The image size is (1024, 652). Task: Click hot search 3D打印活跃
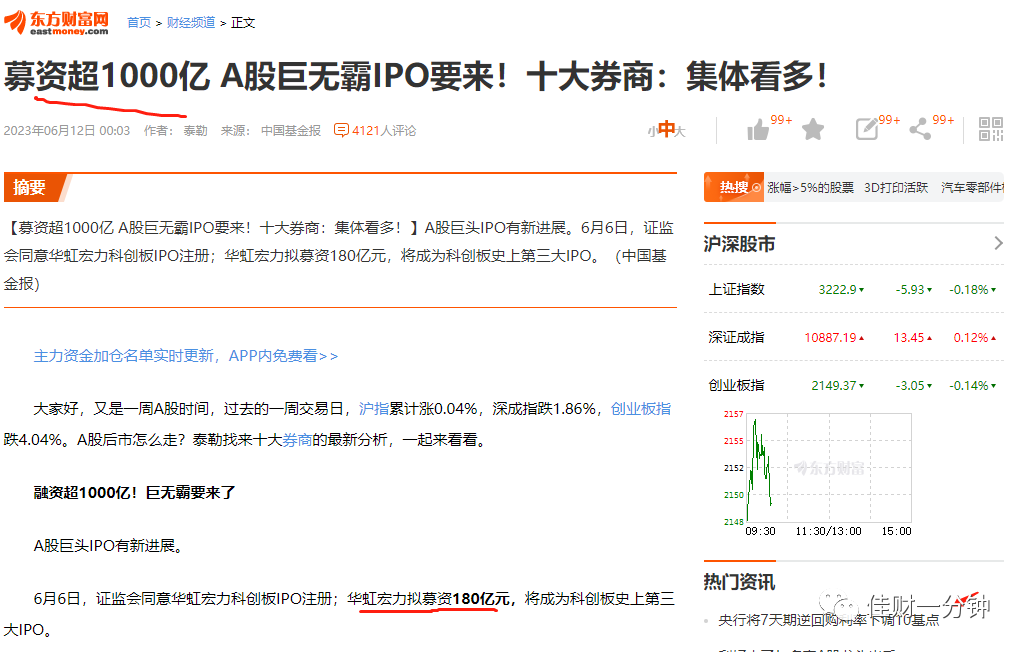(896, 187)
